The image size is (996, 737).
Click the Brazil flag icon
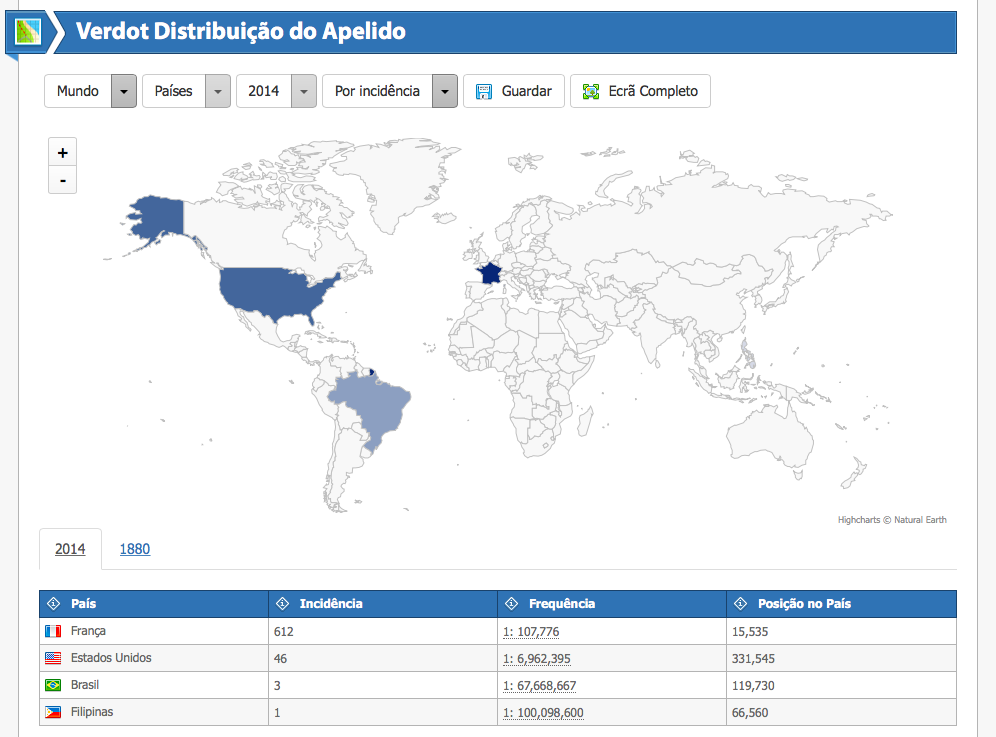(53, 685)
